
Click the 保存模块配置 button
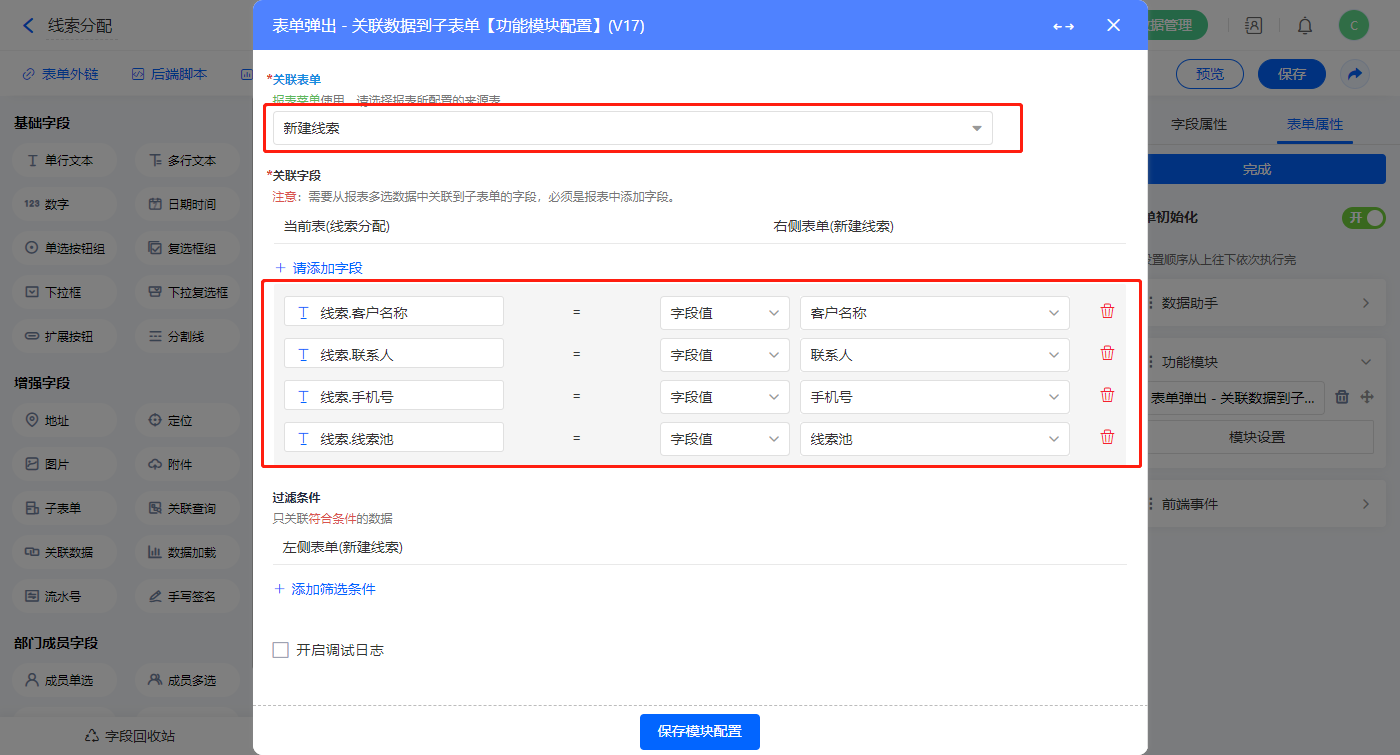(699, 732)
